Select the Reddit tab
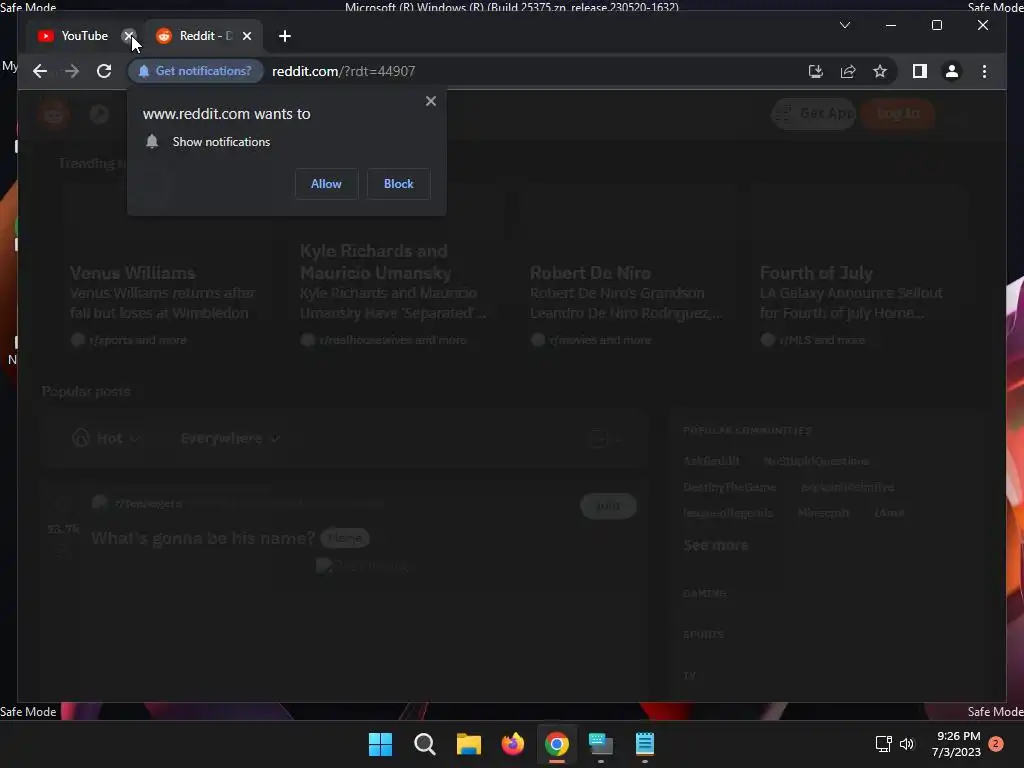The height and width of the screenshot is (768, 1024). (196, 36)
